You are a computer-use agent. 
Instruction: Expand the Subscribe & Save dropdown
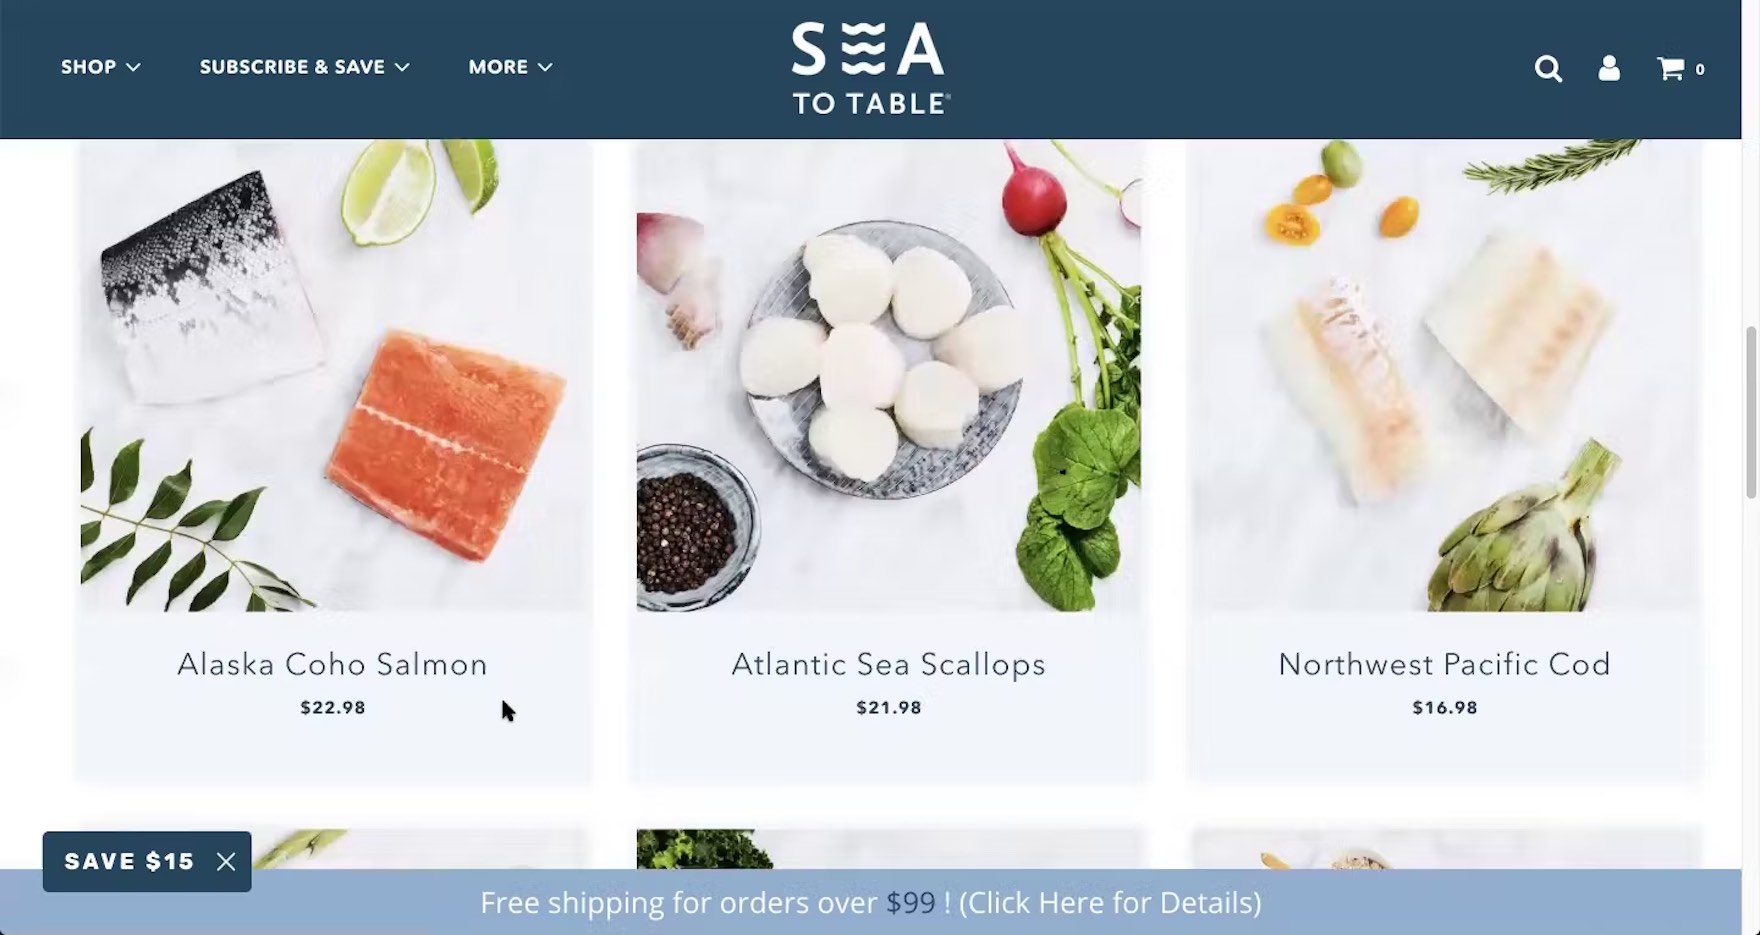pos(304,67)
